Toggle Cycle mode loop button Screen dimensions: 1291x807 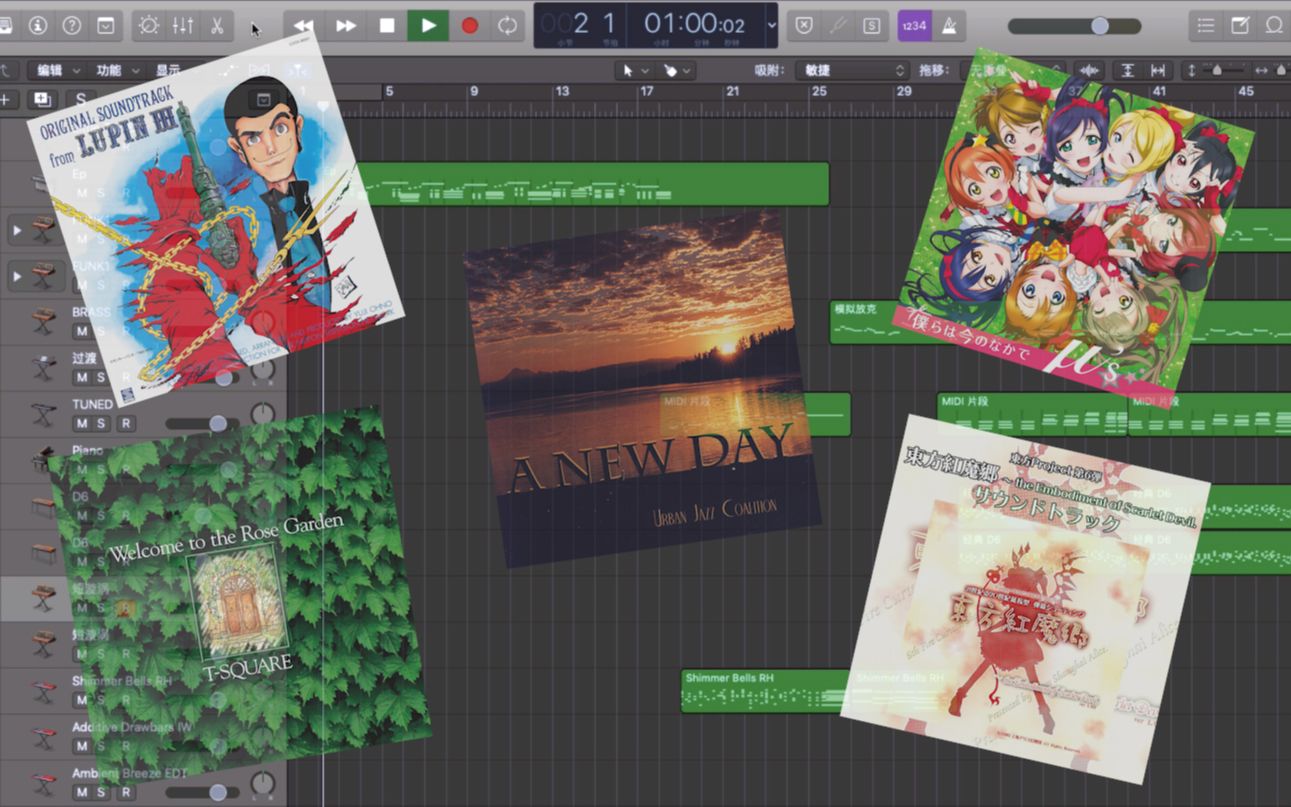508,25
